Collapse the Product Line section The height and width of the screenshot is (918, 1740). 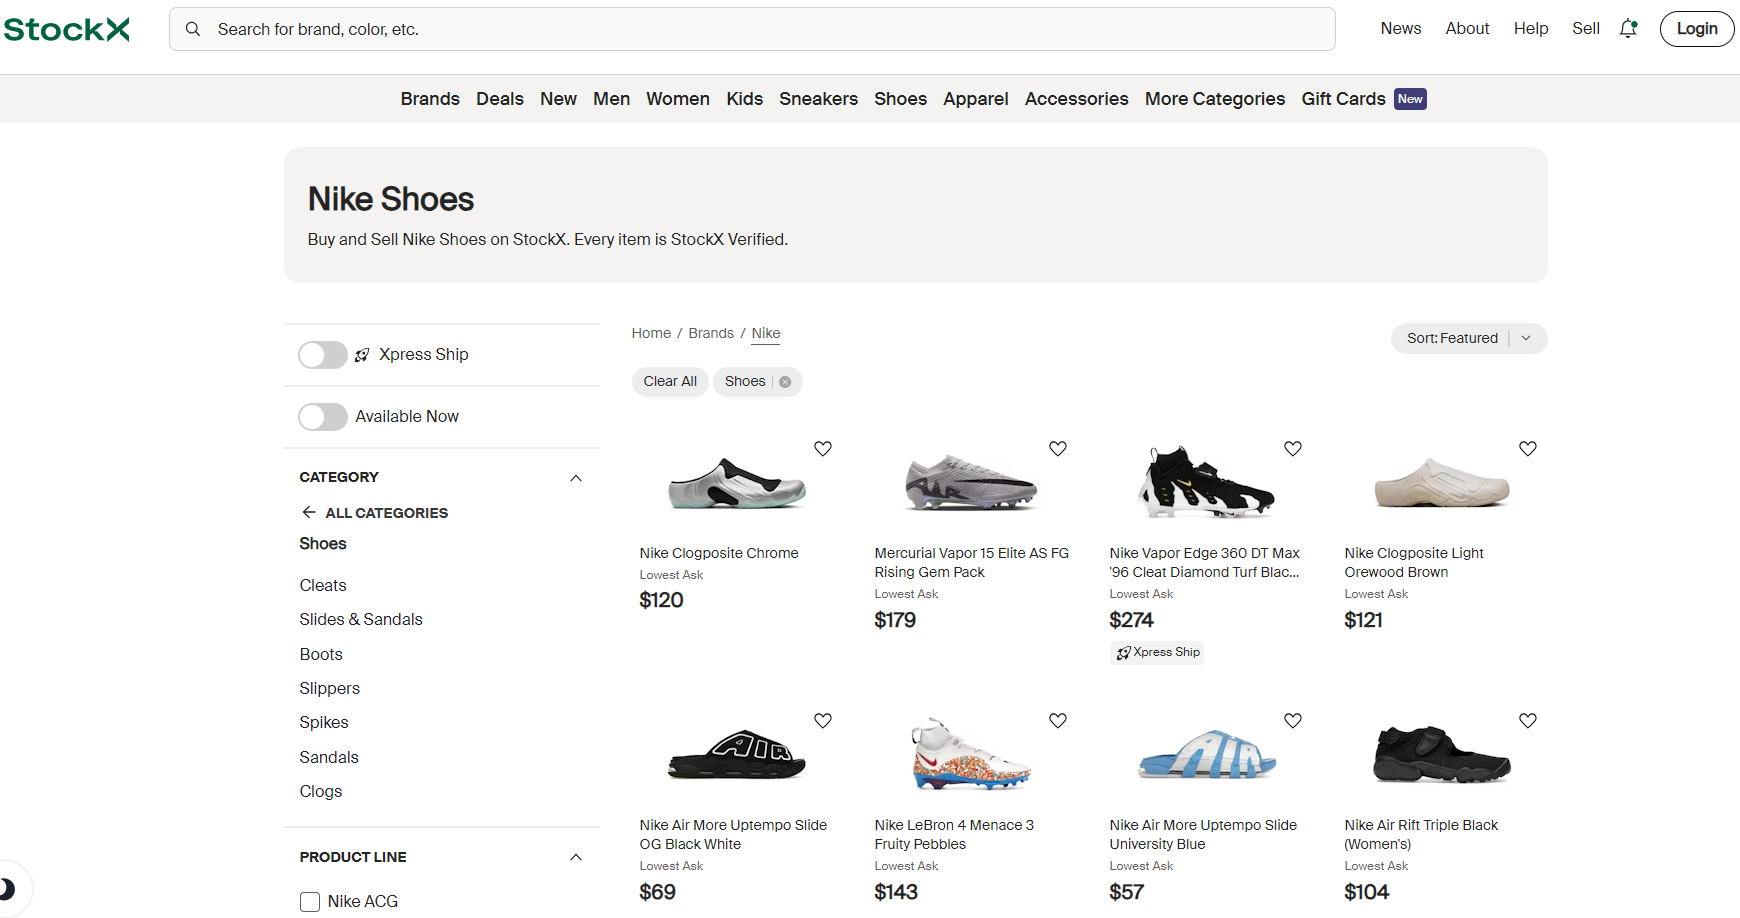click(x=576, y=857)
